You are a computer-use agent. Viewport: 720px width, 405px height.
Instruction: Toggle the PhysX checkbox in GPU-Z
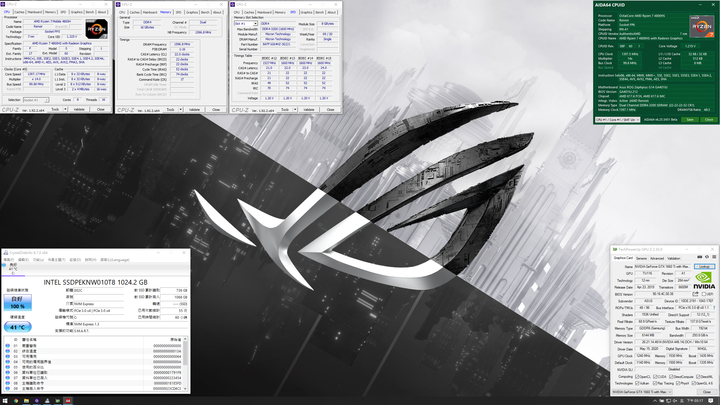click(x=678, y=383)
